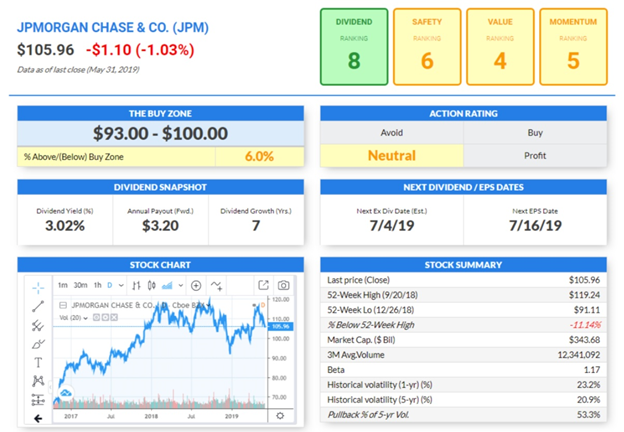Viewport: 624px width, 432px height.
Task: Select the prediction and measurement tool
Action: tap(38, 400)
